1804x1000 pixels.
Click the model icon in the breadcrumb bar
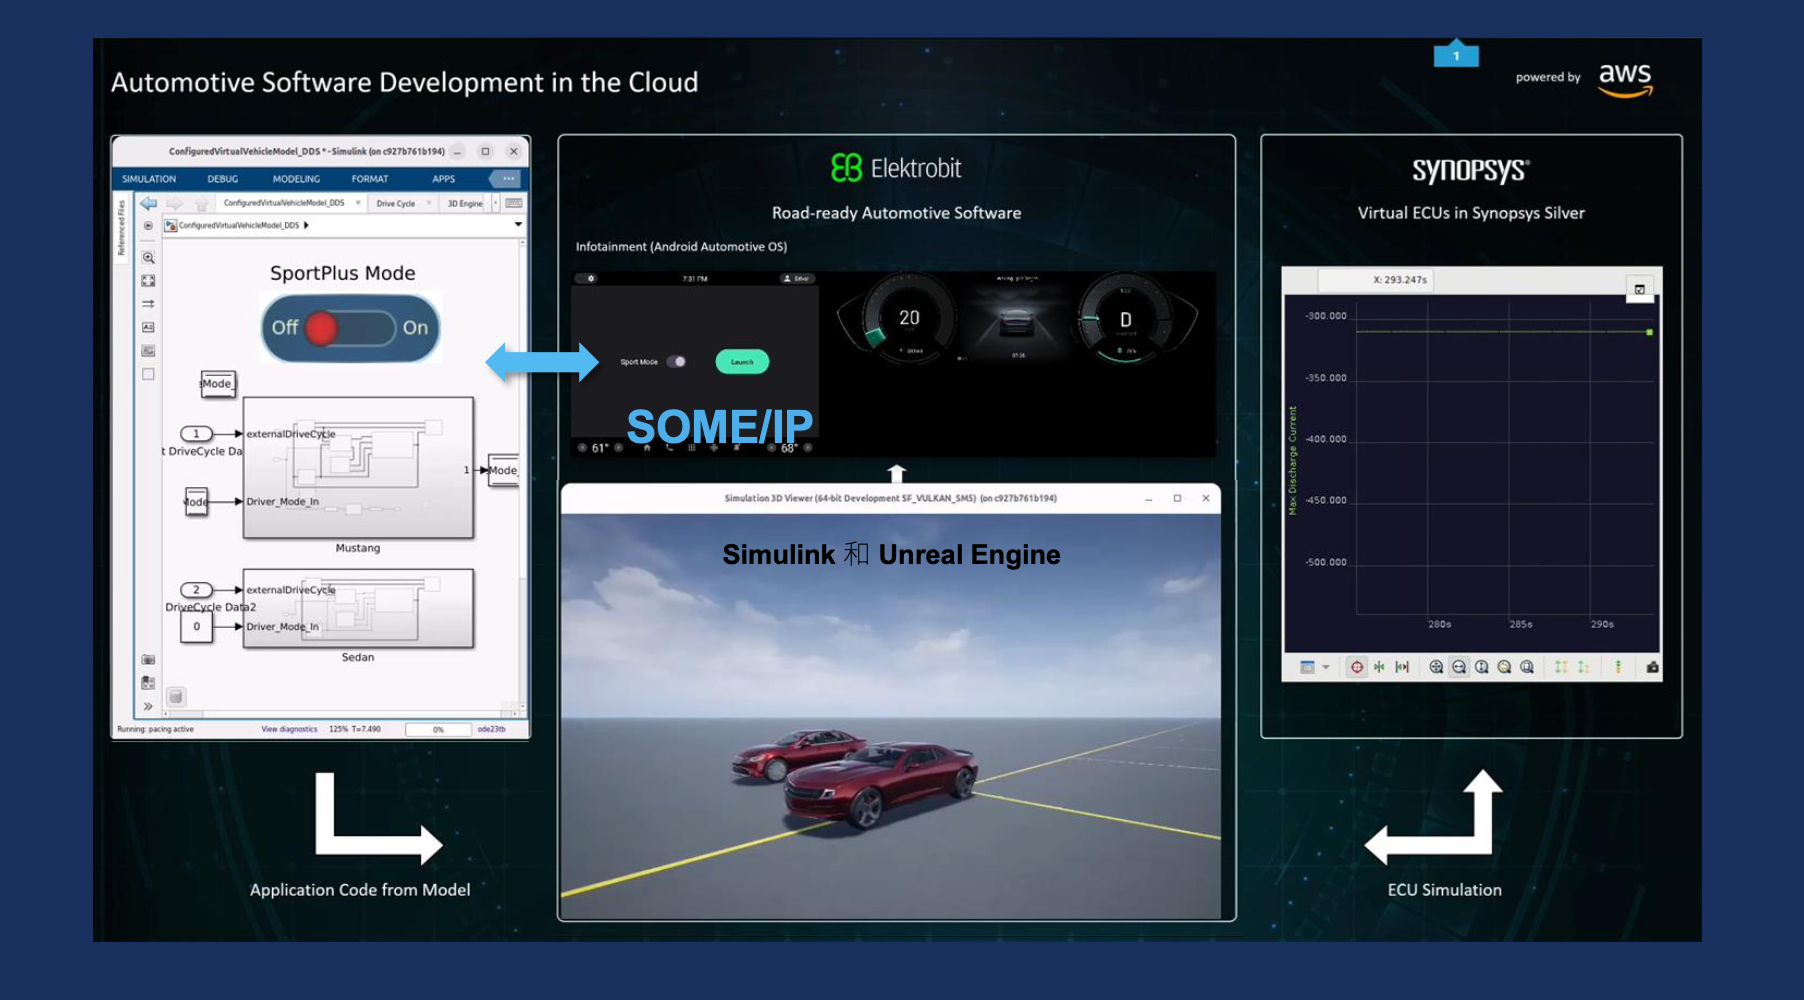pos(170,226)
